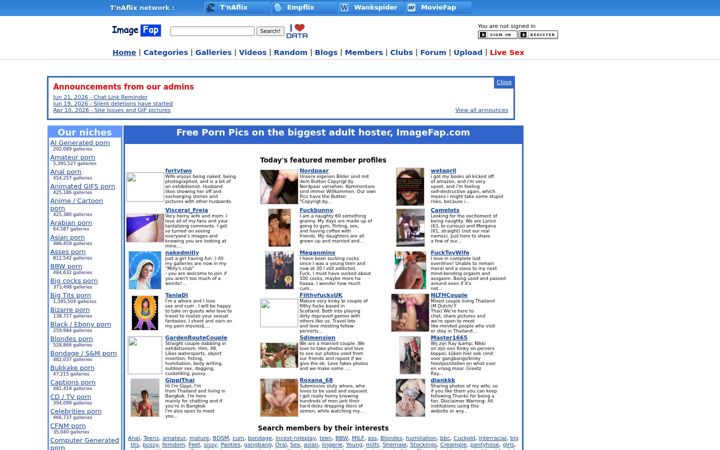Viewport: 720px width, 450px height.
Task: Open the fortytwo member profile link
Action: coord(179,170)
